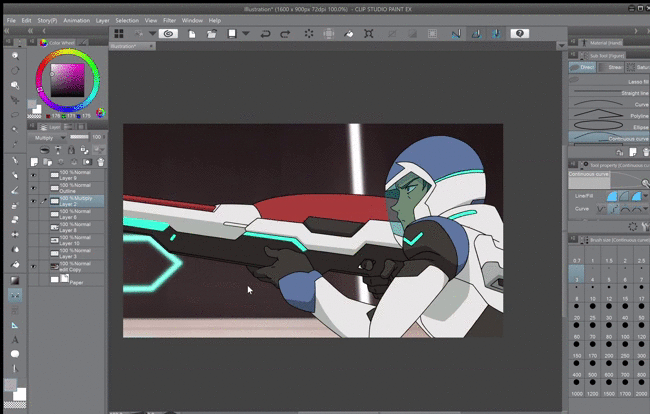
Task: Open the File menu
Action: click(11, 20)
